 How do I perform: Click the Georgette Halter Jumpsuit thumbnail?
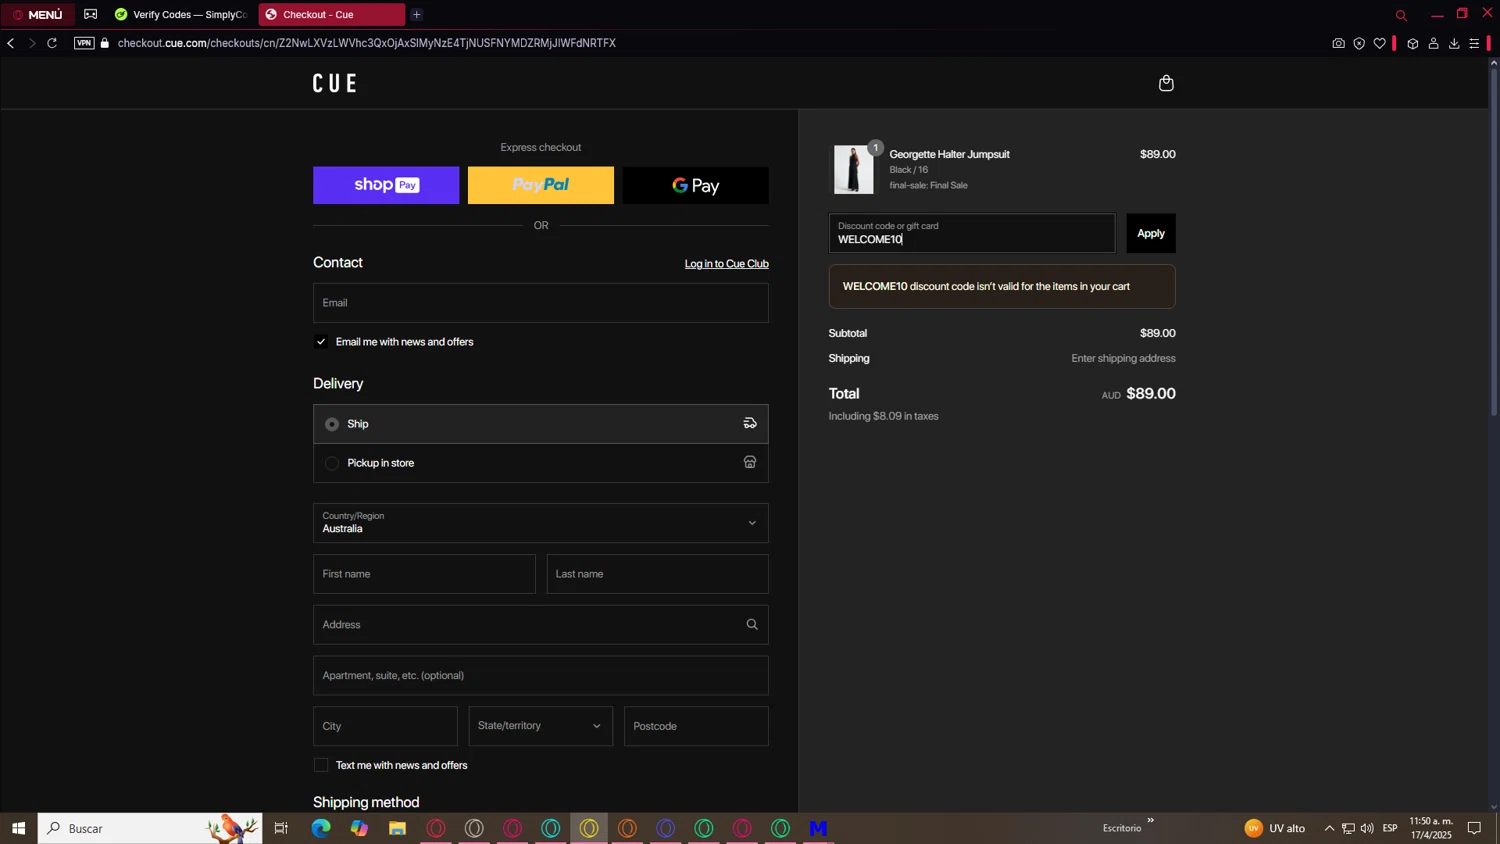click(x=854, y=169)
